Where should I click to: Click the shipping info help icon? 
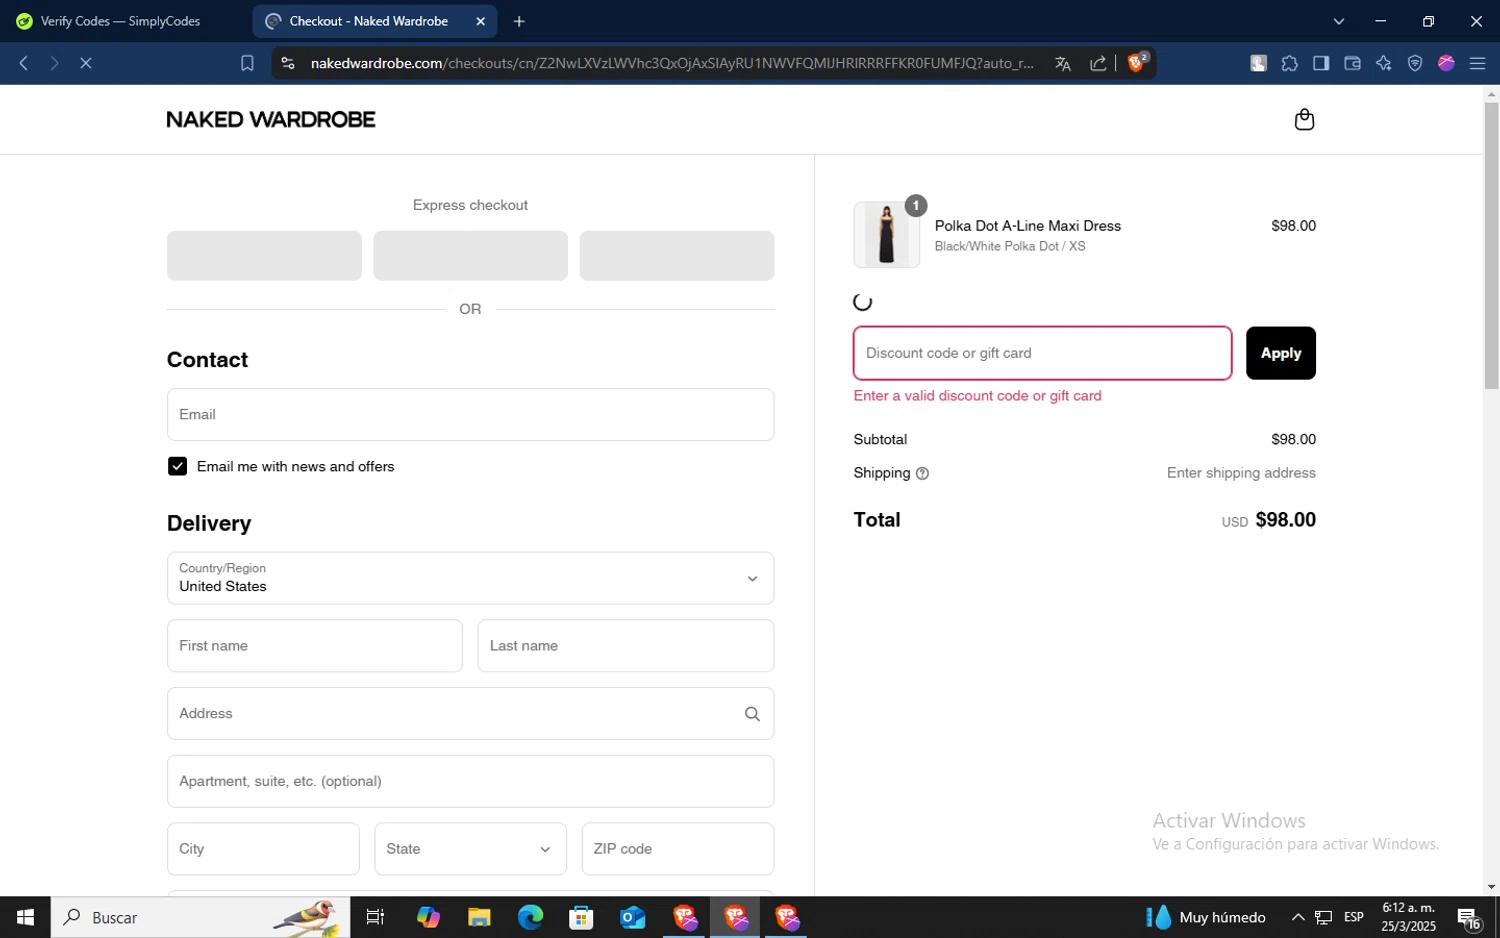(x=922, y=474)
